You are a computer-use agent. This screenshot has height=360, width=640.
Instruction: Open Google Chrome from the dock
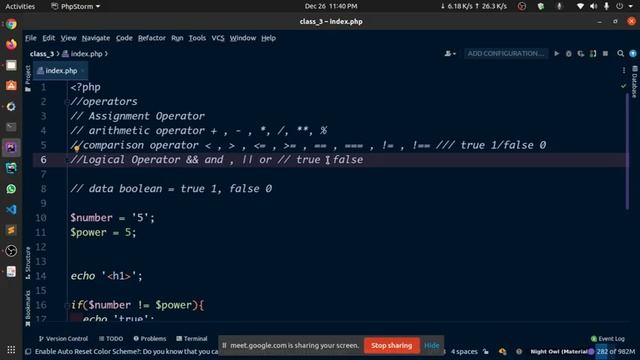[11, 24]
